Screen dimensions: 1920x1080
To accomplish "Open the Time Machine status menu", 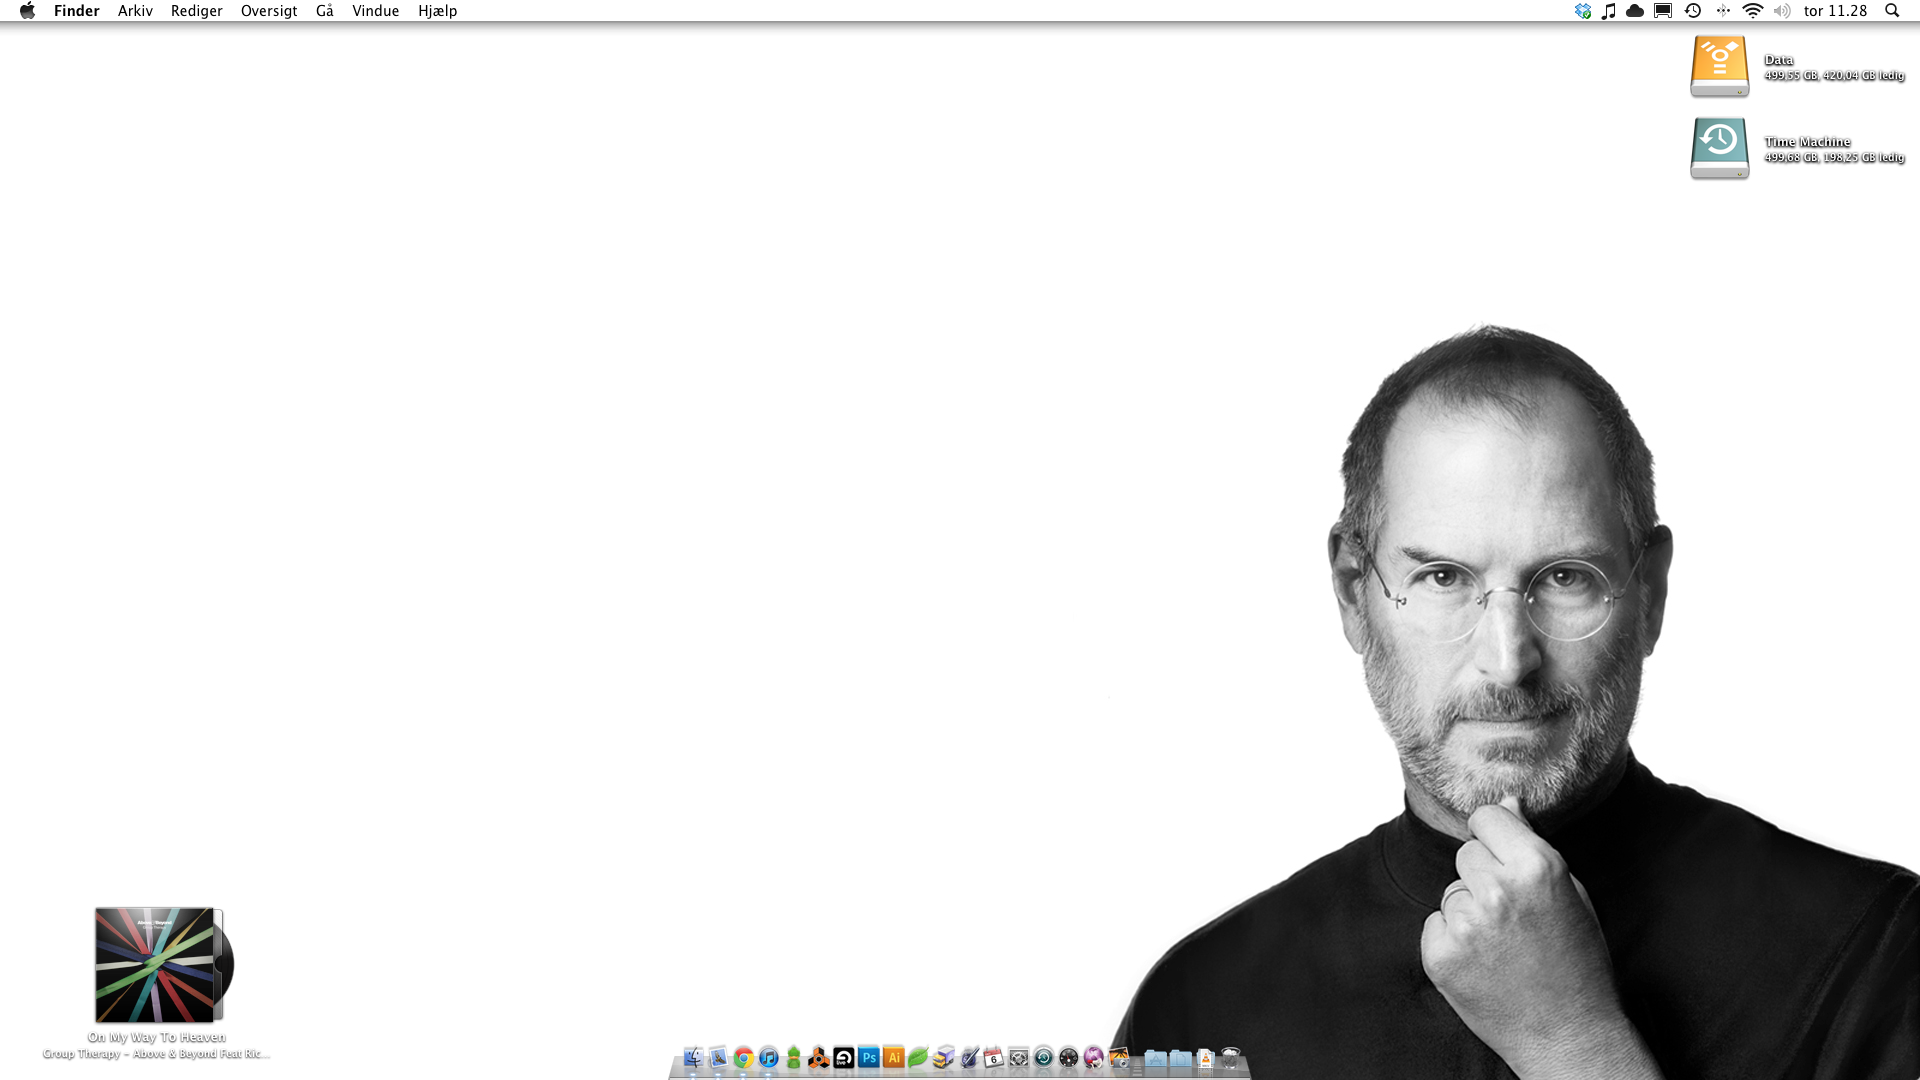I will click(x=1693, y=11).
